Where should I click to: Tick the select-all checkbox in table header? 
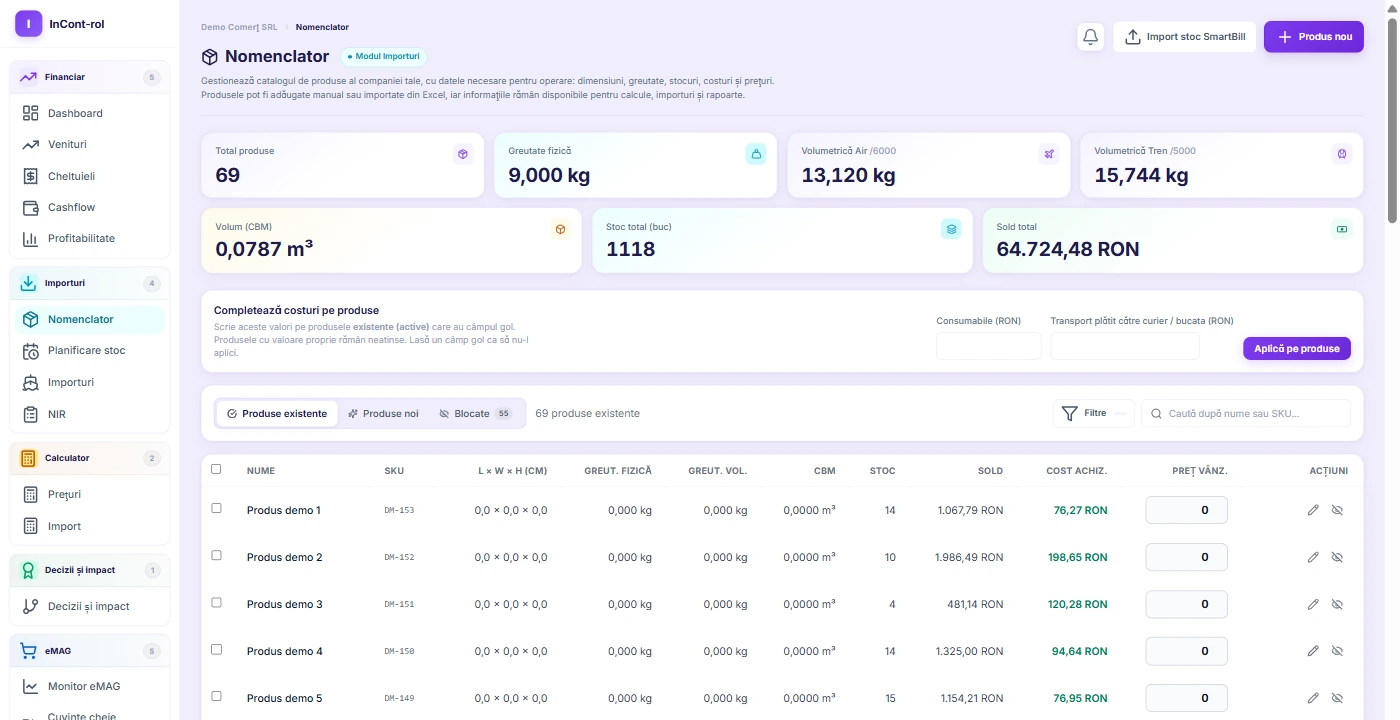click(x=216, y=469)
